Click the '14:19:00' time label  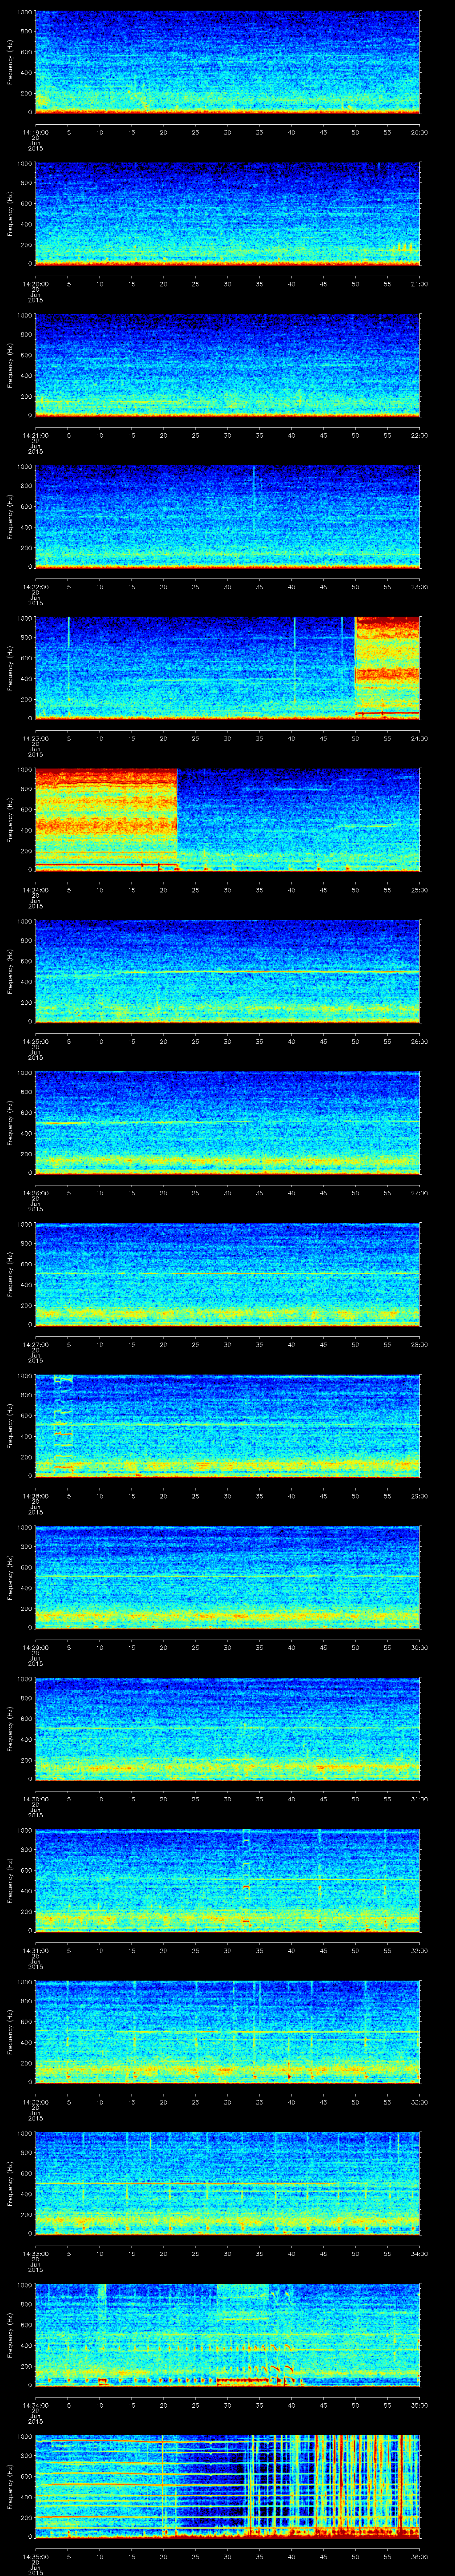click(35, 132)
